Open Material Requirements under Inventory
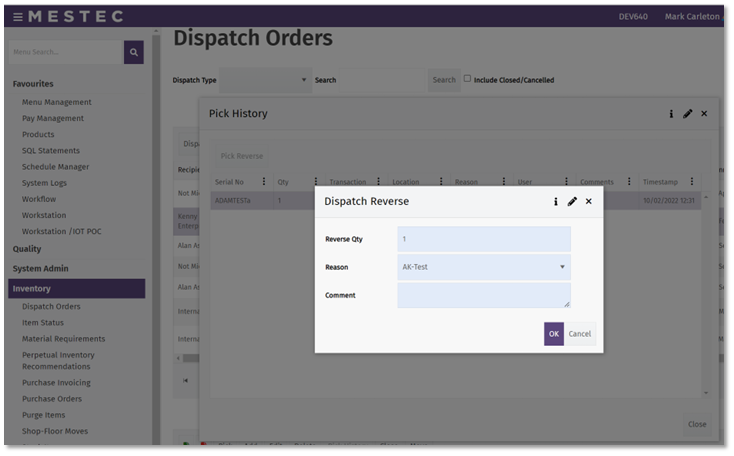This screenshot has height=456, width=734. [63, 339]
